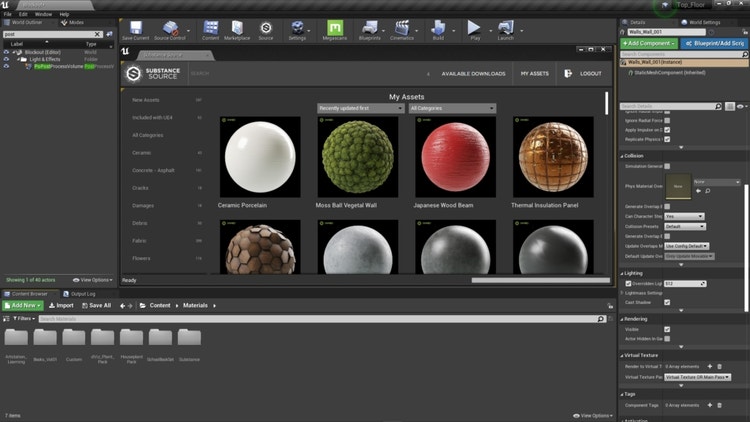This screenshot has height=422, width=750.
Task: Click the Phys Material Override swatch thumbnail
Action: tap(677, 186)
